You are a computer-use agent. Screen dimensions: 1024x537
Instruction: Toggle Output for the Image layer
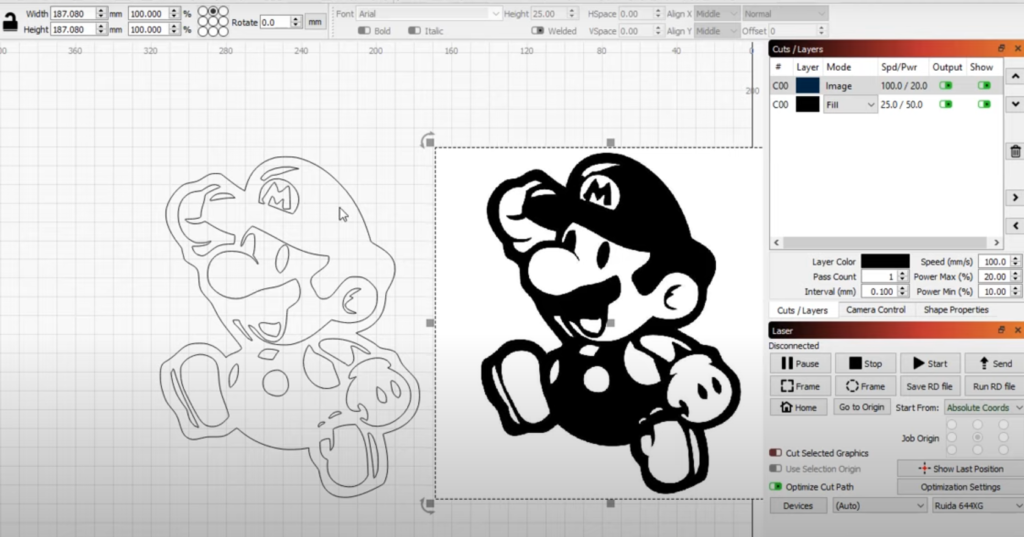tap(945, 86)
